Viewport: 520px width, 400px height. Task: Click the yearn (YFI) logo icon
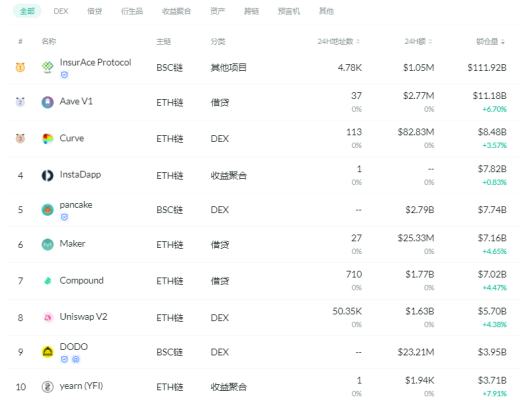pyautogui.click(x=48, y=387)
